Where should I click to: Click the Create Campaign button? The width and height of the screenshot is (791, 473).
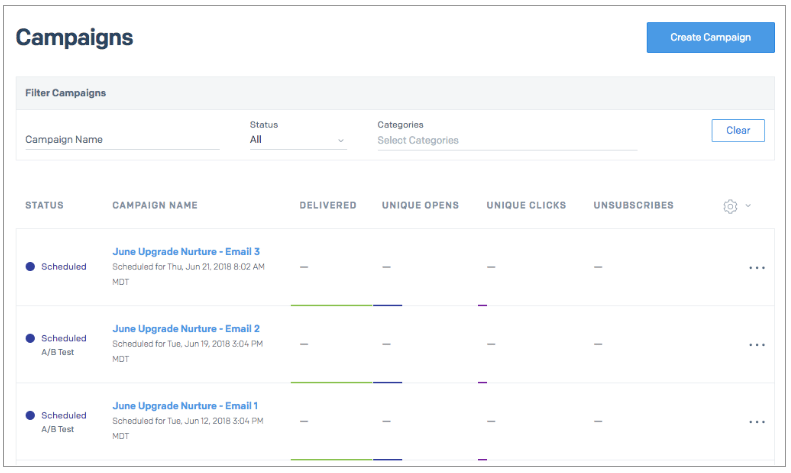710,38
